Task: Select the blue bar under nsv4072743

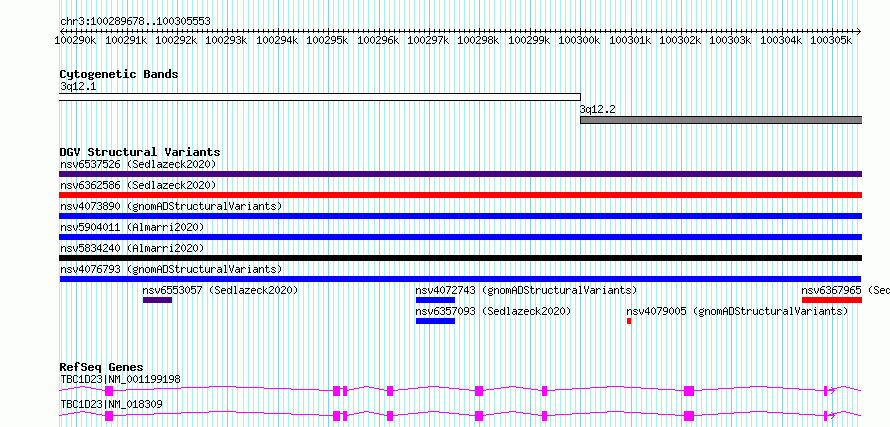Action: point(435,300)
